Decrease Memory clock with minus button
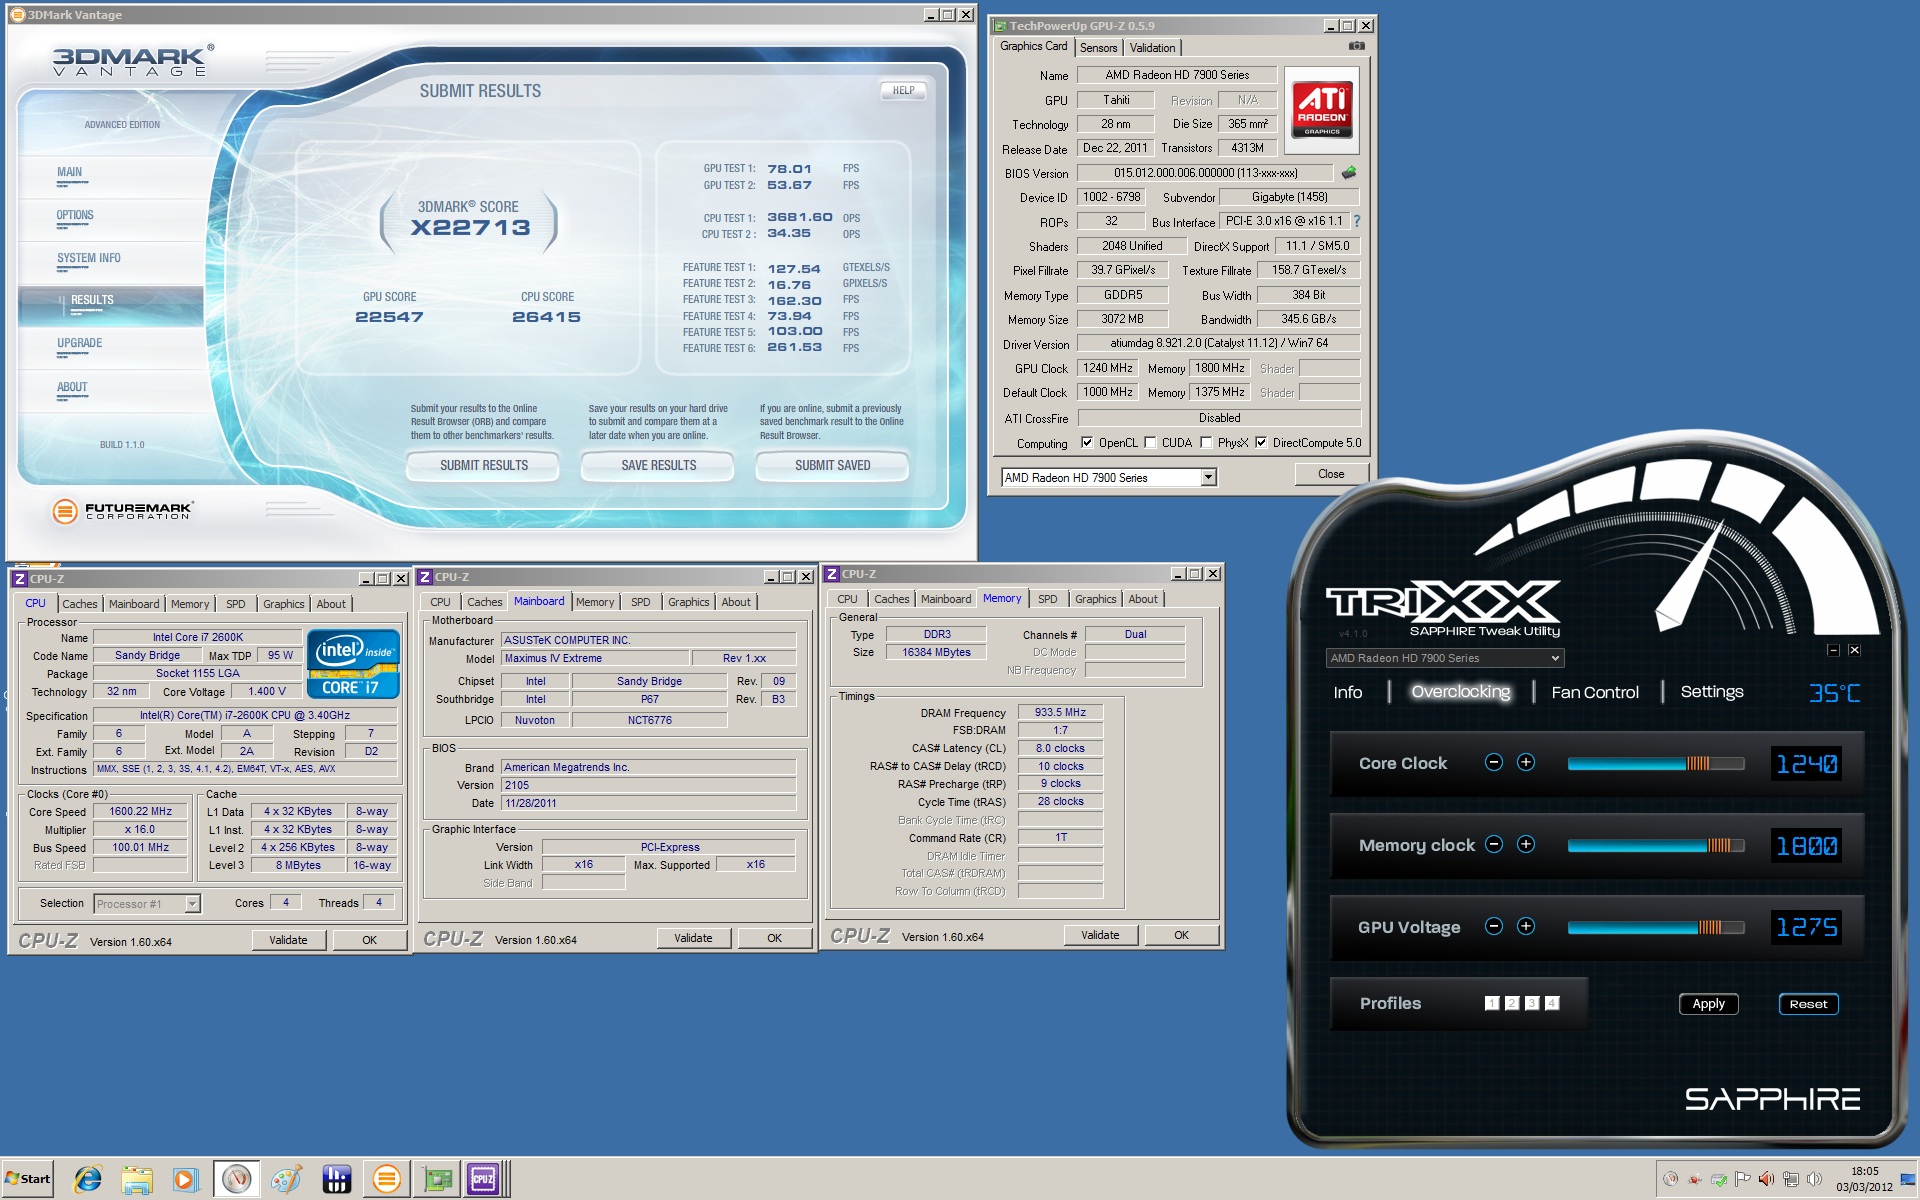This screenshot has height=1200, width=1920. [x=1494, y=845]
